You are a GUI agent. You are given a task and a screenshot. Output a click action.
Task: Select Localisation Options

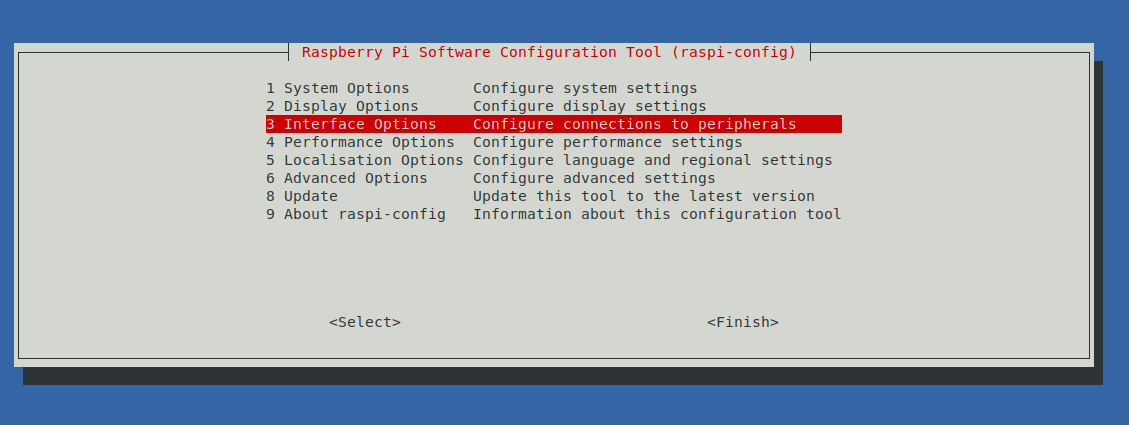click(373, 160)
